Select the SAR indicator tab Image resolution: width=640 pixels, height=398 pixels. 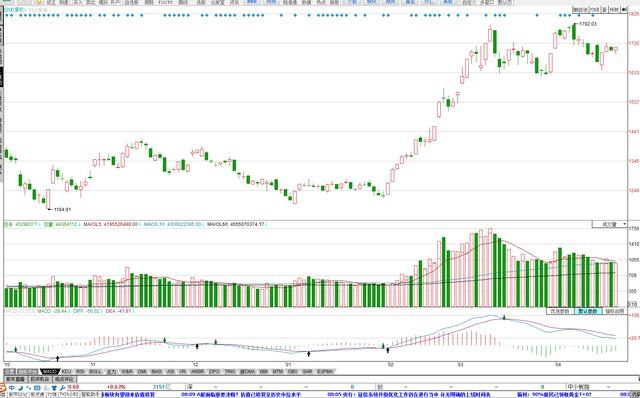[x=307, y=371]
